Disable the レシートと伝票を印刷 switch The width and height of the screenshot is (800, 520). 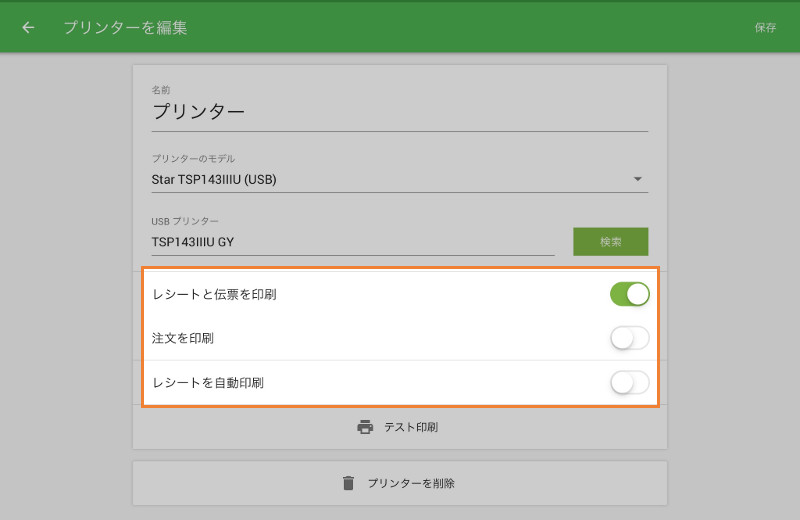[x=630, y=294]
